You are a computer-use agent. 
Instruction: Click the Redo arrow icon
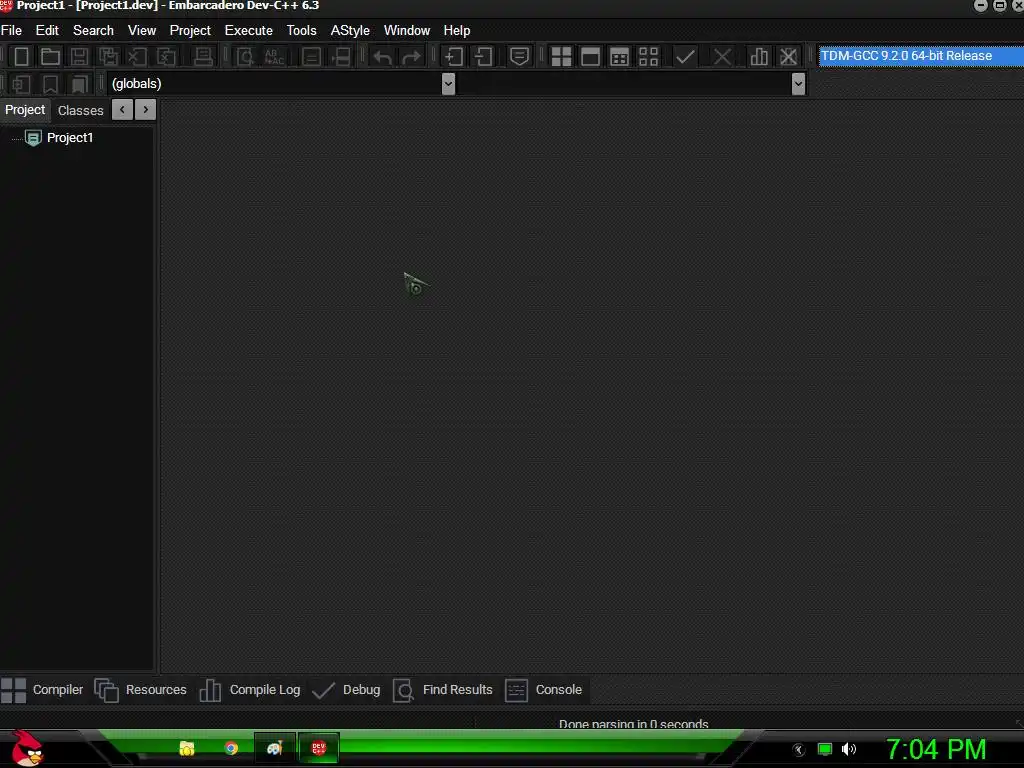411,57
